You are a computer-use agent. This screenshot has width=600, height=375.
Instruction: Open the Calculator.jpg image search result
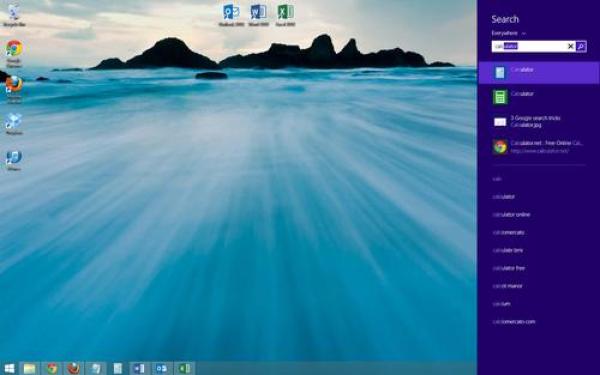(x=539, y=122)
